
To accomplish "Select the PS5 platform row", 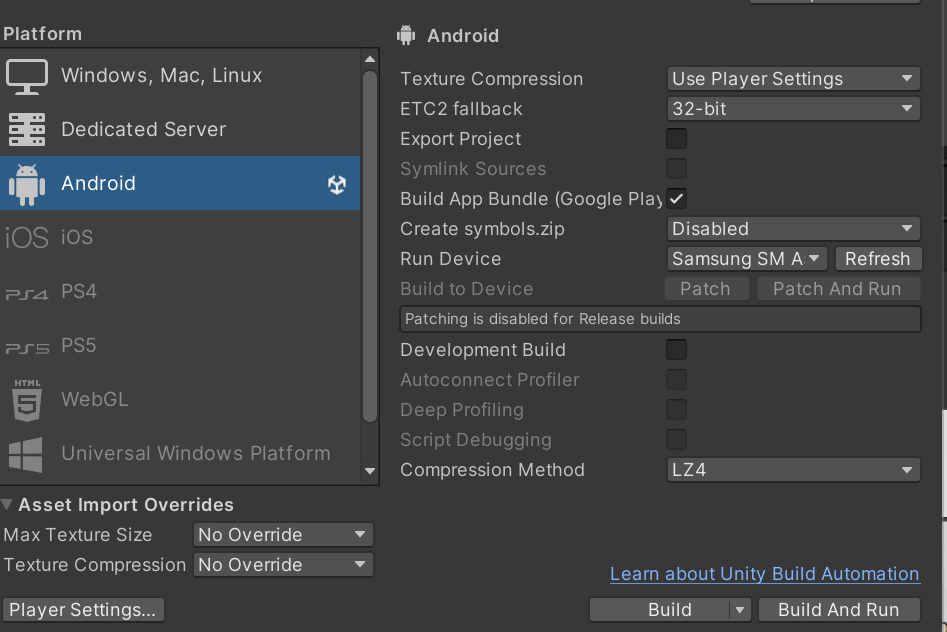I will pyautogui.click(x=180, y=345).
